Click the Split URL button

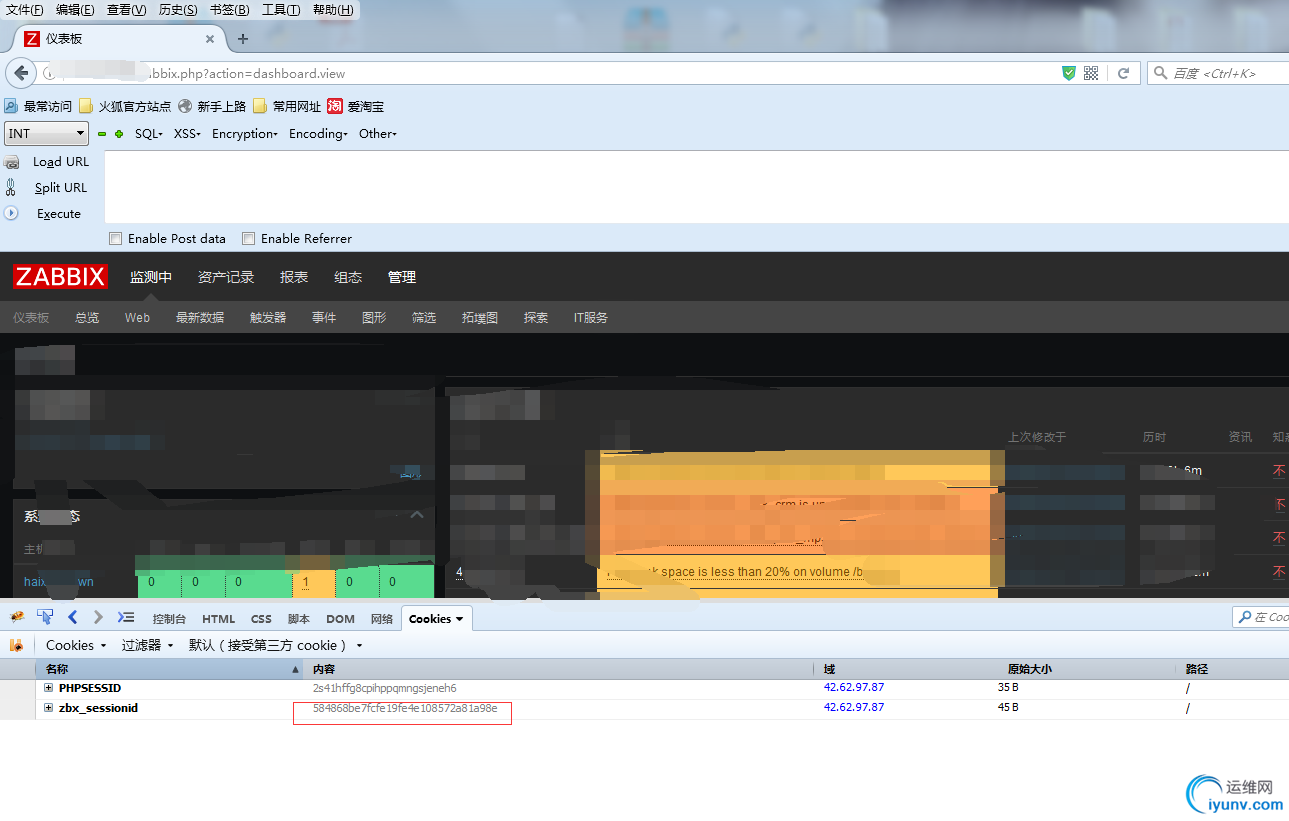click(60, 187)
